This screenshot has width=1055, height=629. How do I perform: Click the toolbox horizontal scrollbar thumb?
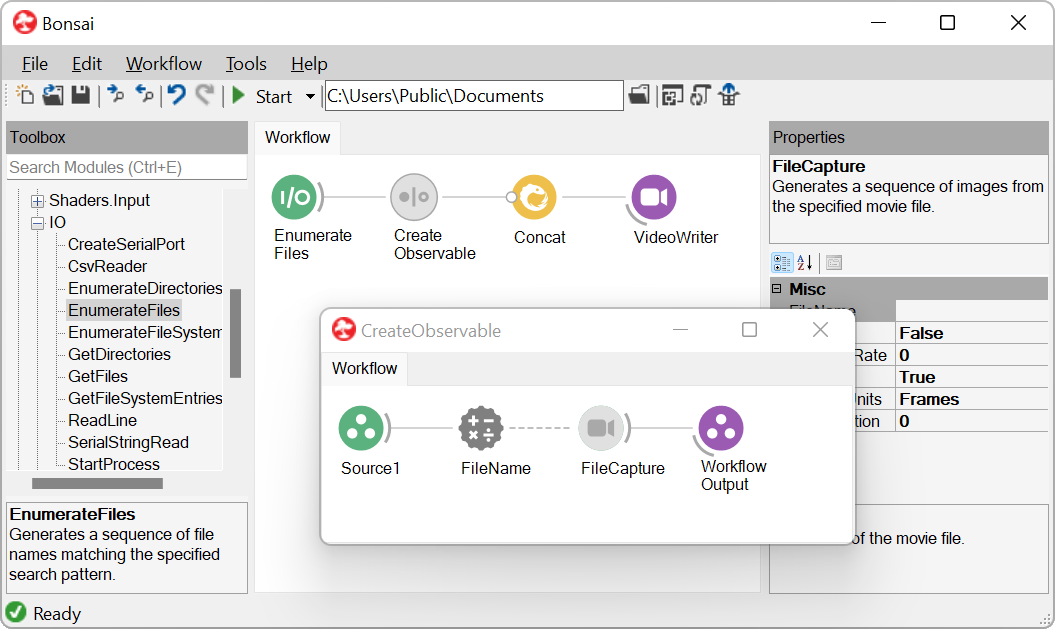pyautogui.click(x=98, y=483)
